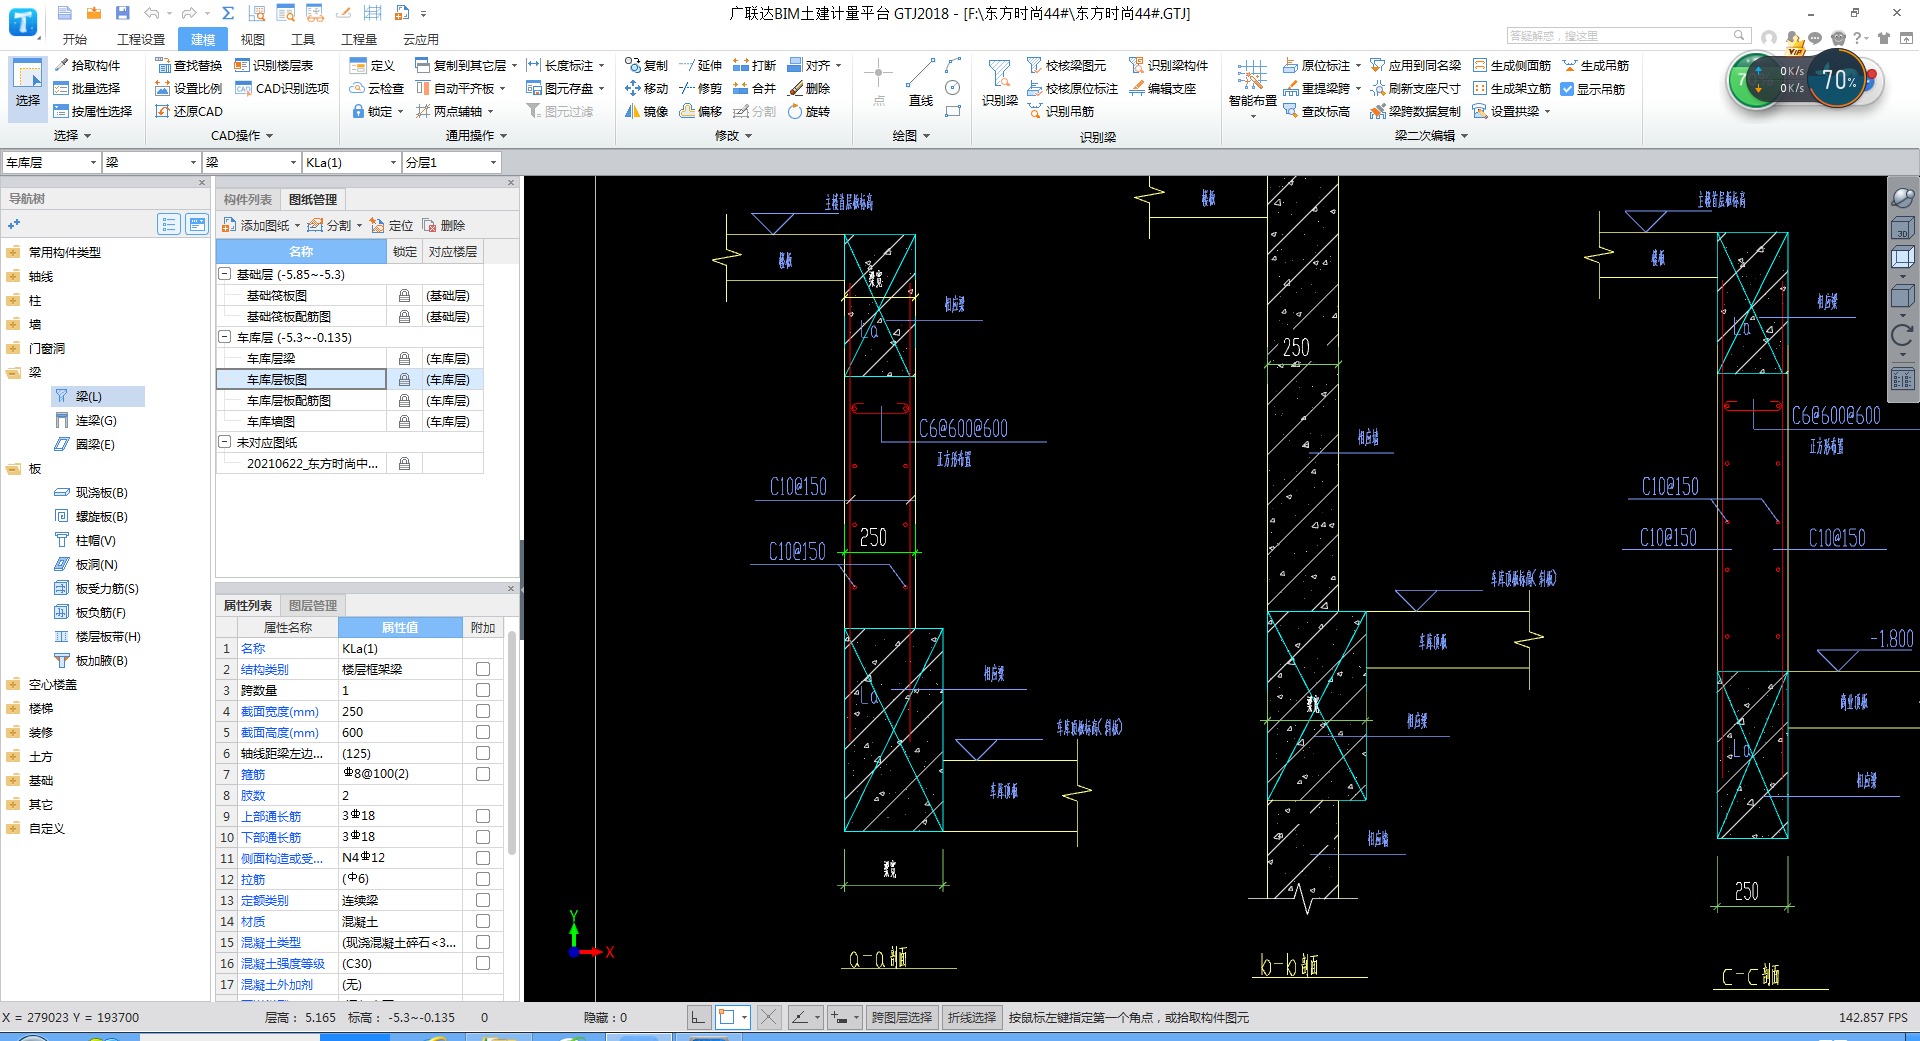Screen dimensions: 1920x1041
Task: Click 定位 button in drawing panel
Action: point(391,226)
